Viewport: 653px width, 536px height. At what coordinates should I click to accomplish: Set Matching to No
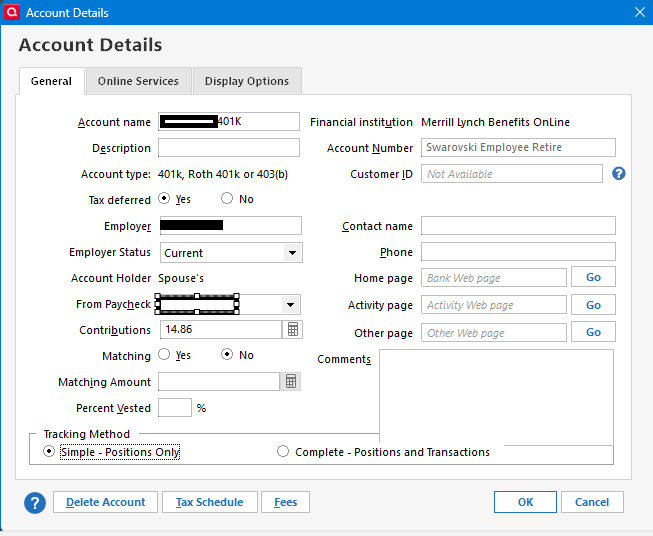(x=227, y=354)
